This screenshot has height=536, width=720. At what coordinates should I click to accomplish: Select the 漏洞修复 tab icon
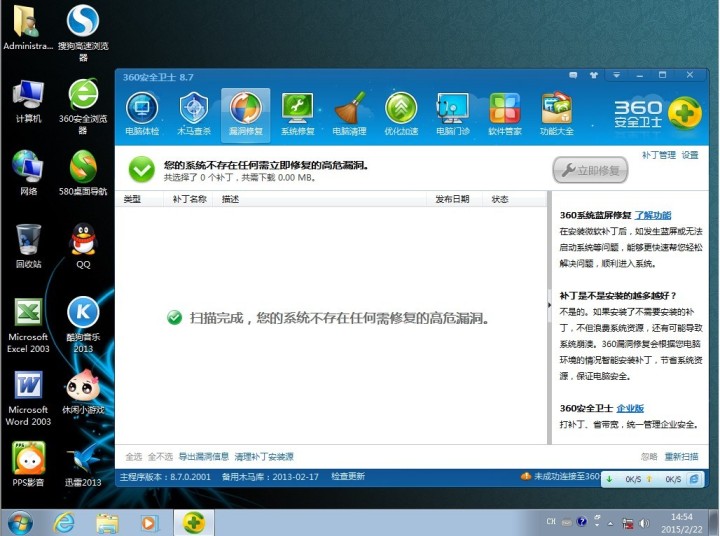246,114
